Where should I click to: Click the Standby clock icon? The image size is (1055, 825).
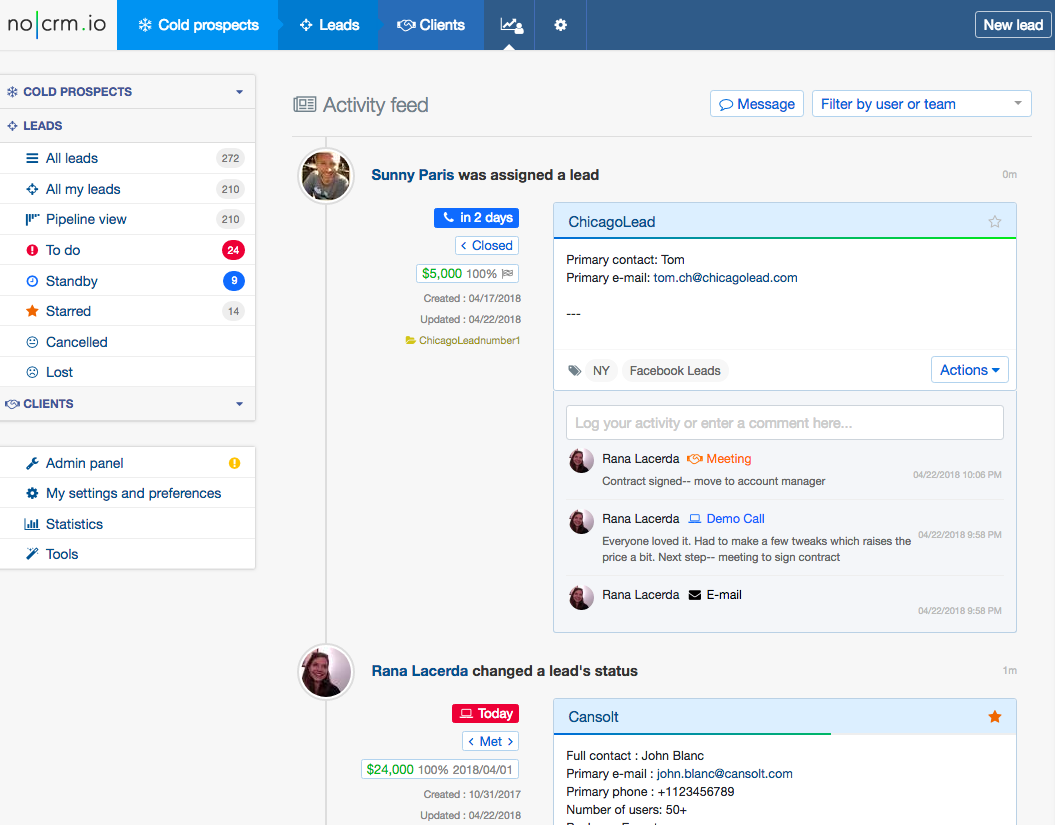32,281
